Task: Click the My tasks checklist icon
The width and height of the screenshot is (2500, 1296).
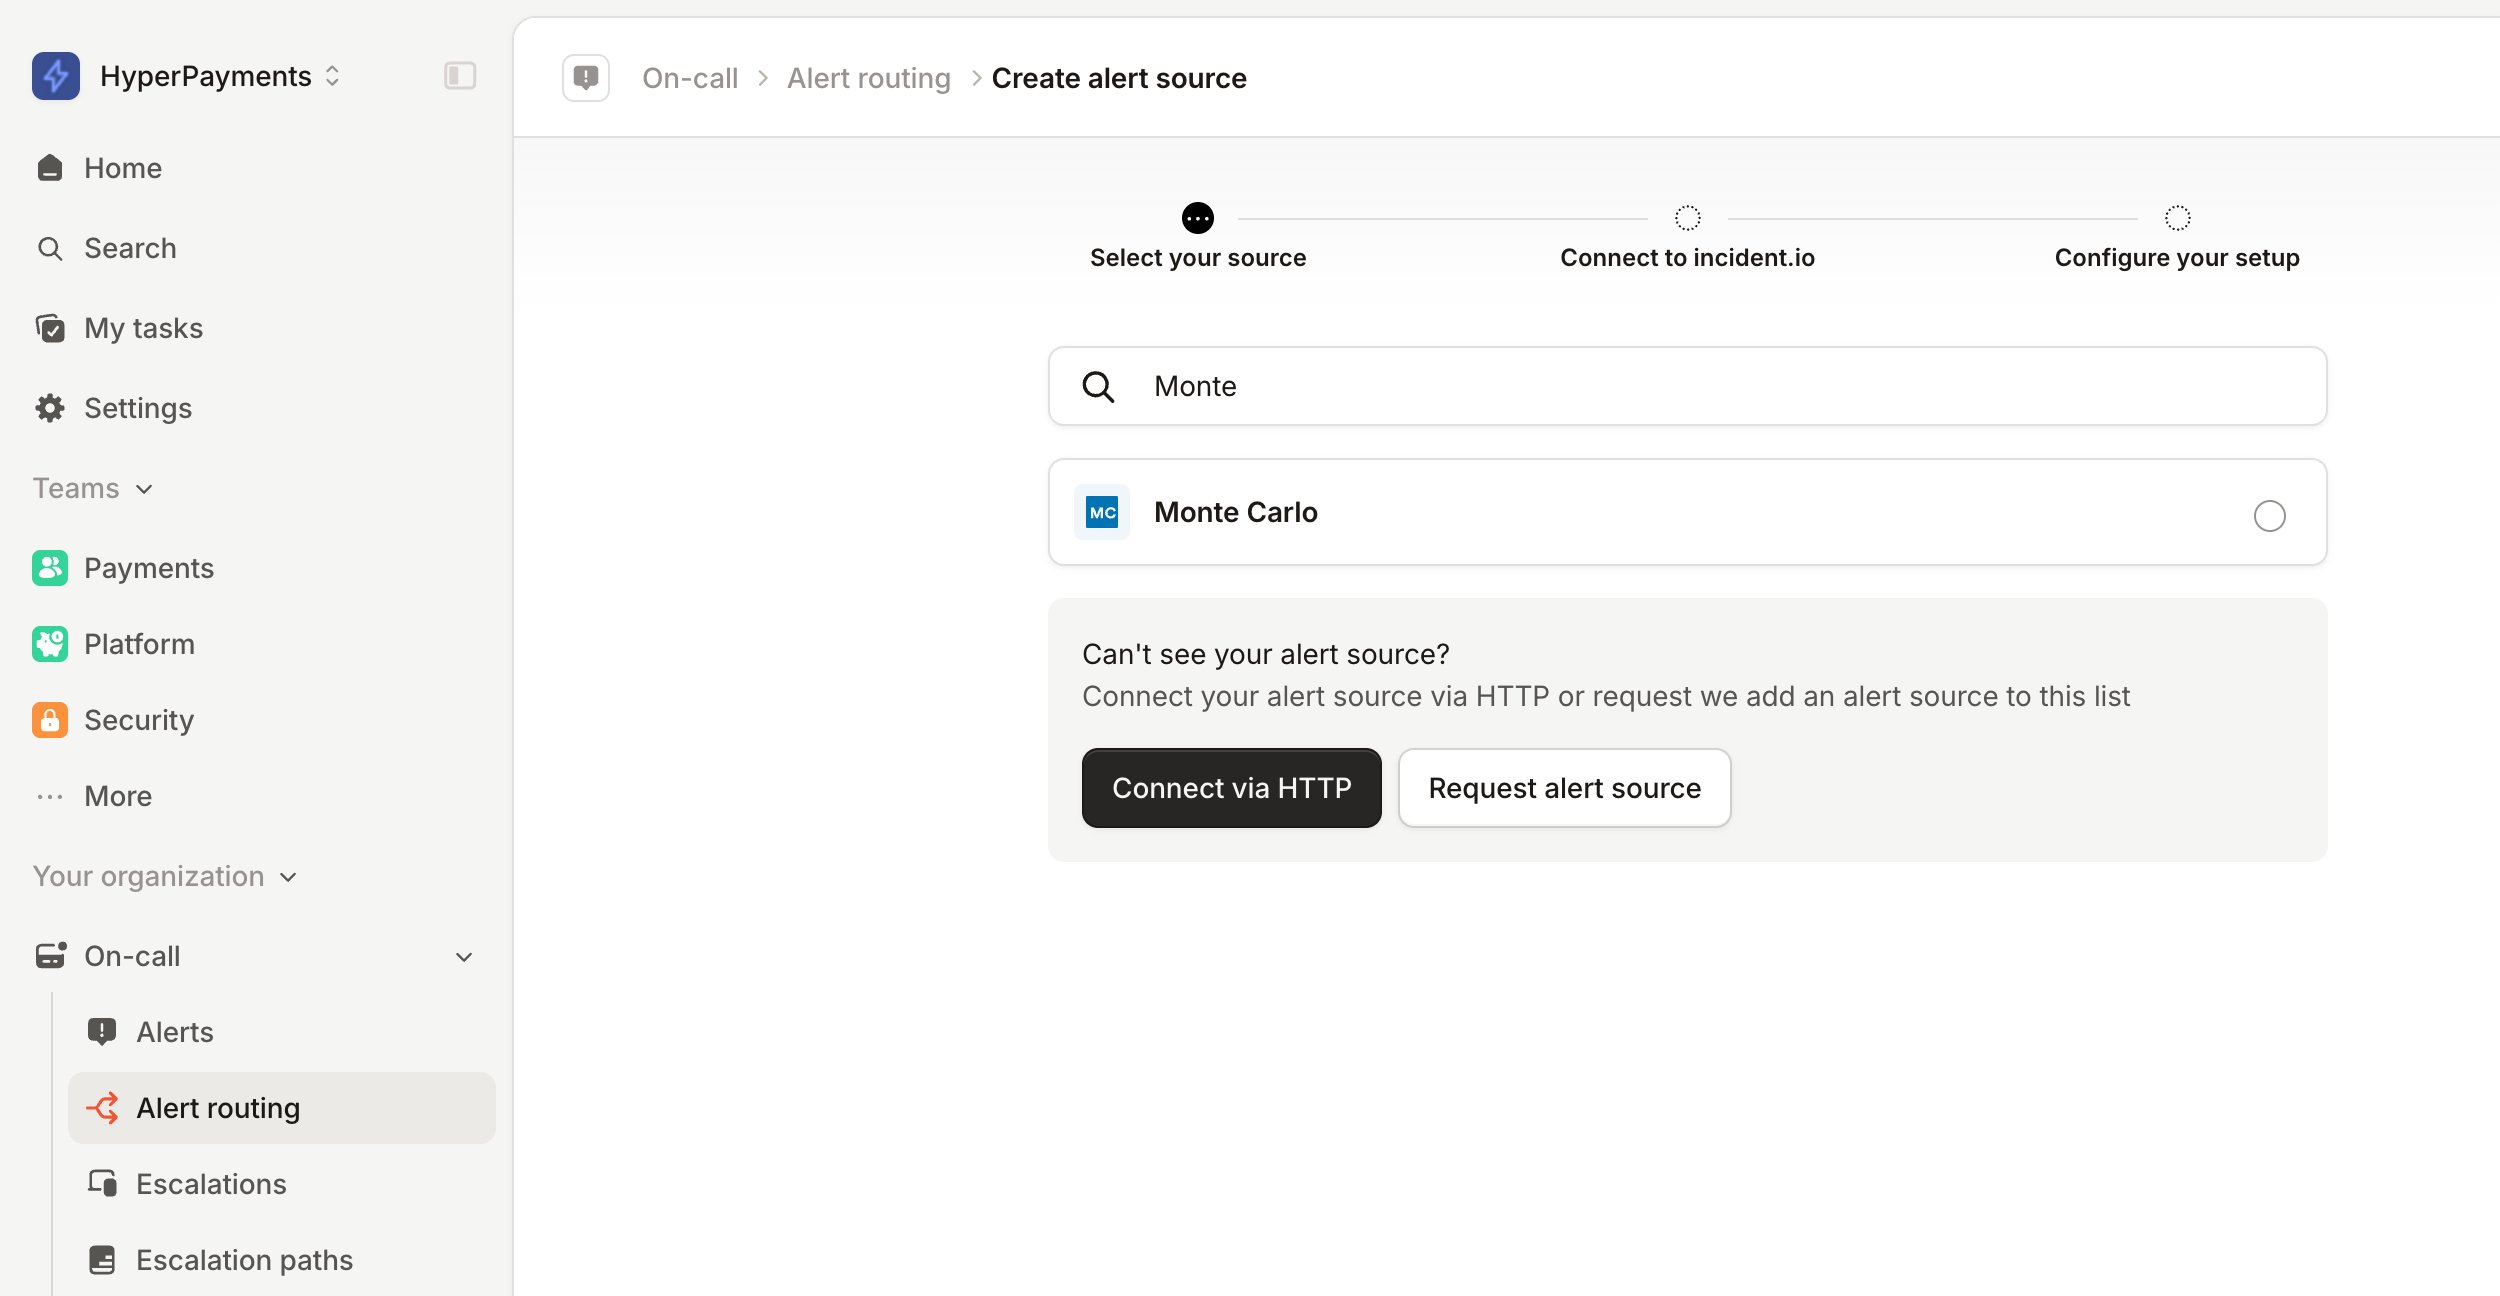Action: [50, 328]
